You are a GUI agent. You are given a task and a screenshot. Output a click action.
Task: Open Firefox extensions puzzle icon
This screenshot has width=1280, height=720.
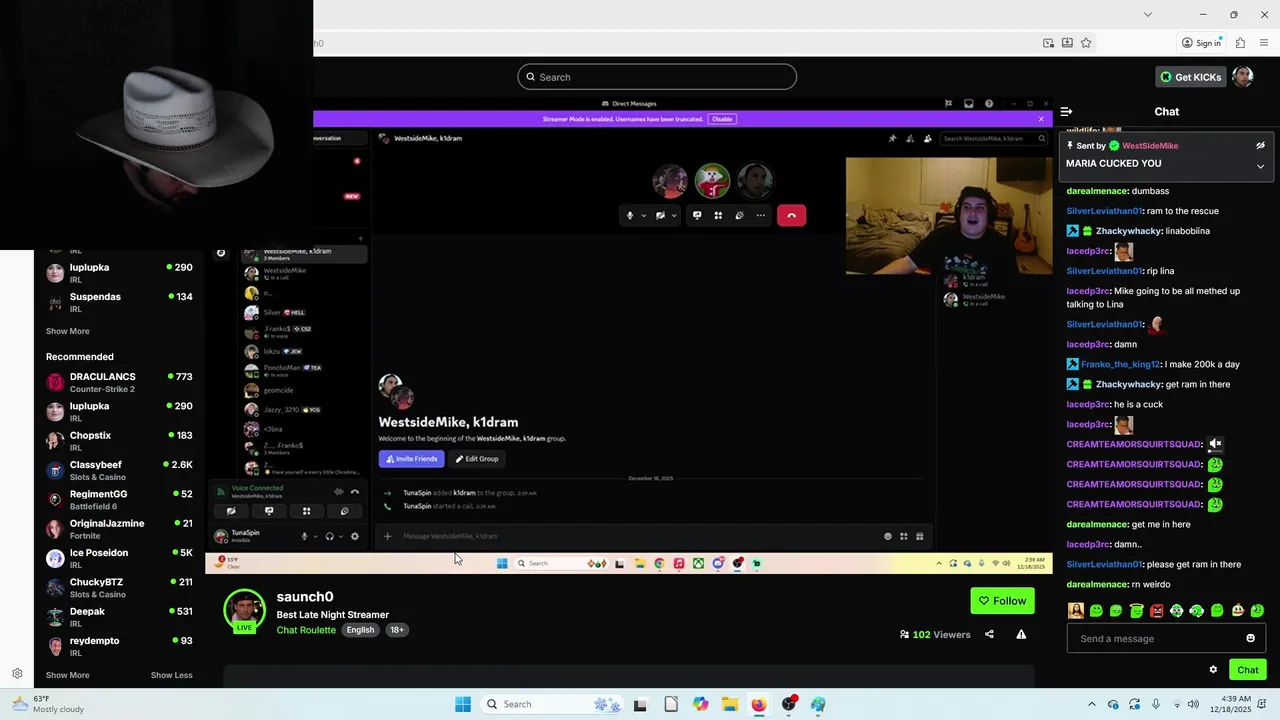pyautogui.click(x=1240, y=43)
